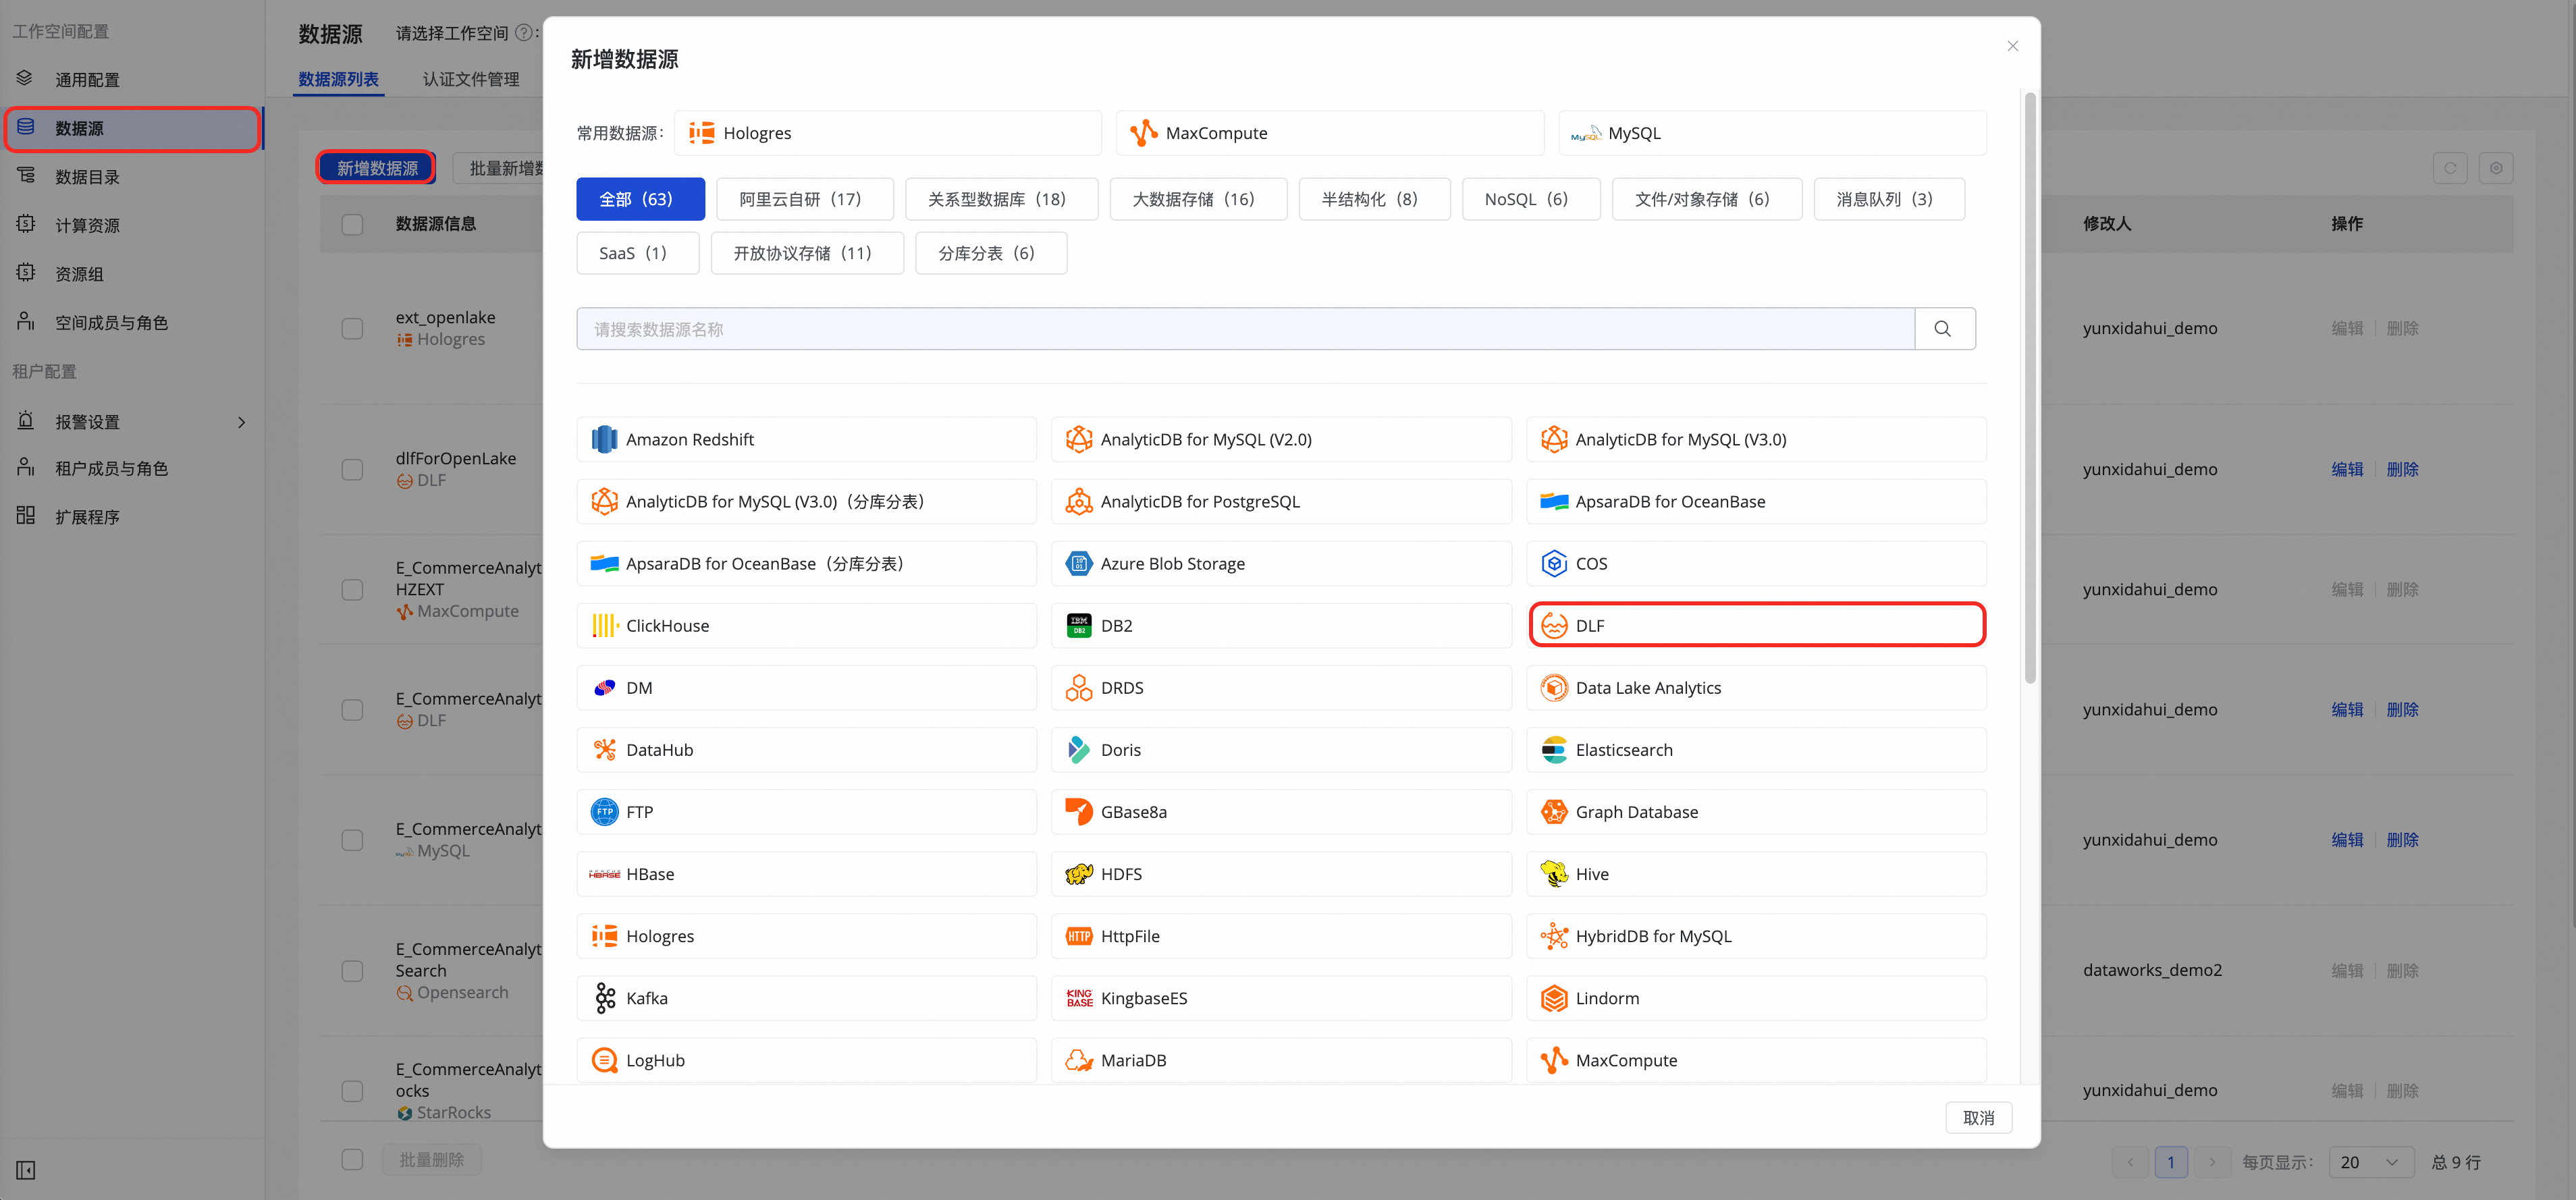Focus the data source name search field
The width and height of the screenshot is (2576, 1200).
pos(1244,329)
